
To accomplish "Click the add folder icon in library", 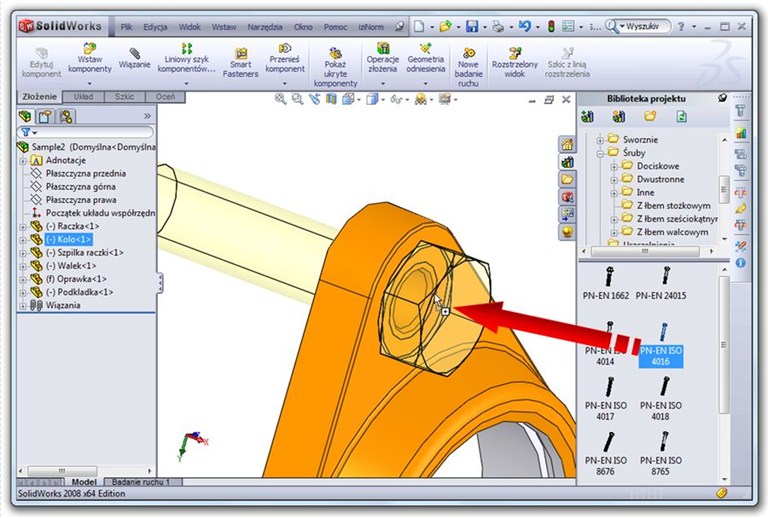I will click(650, 117).
